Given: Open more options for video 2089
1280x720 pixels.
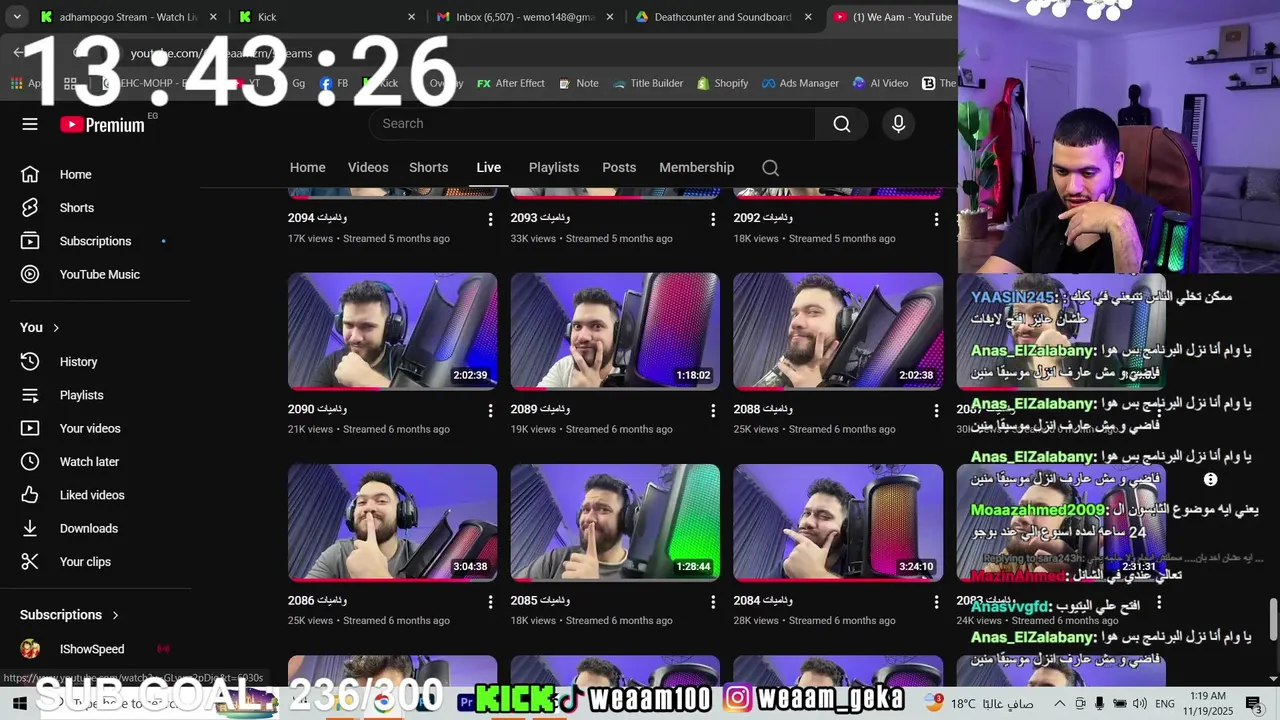Looking at the screenshot, I should pos(713,411).
